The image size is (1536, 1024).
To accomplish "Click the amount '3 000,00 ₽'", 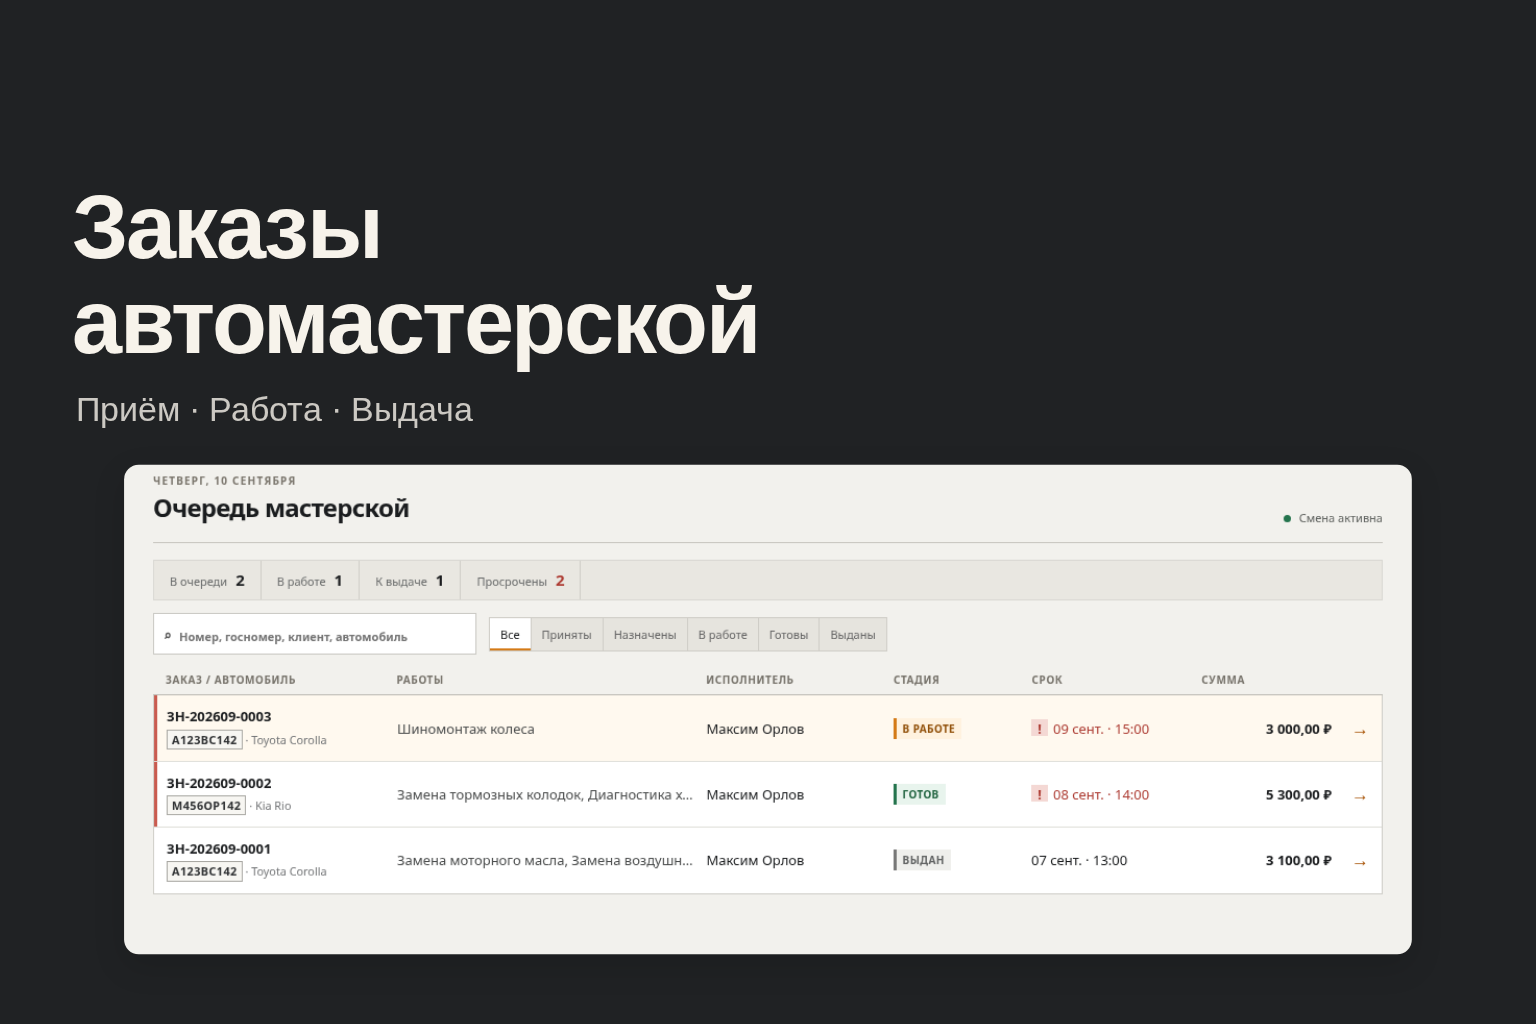I will 1299,729.
